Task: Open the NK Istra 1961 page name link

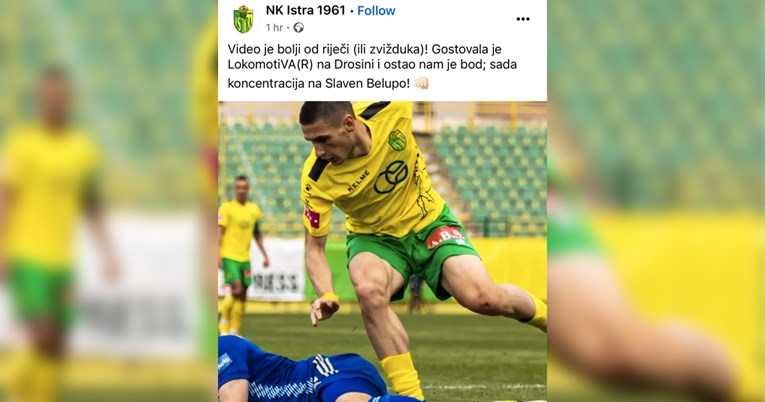Action: coord(305,10)
